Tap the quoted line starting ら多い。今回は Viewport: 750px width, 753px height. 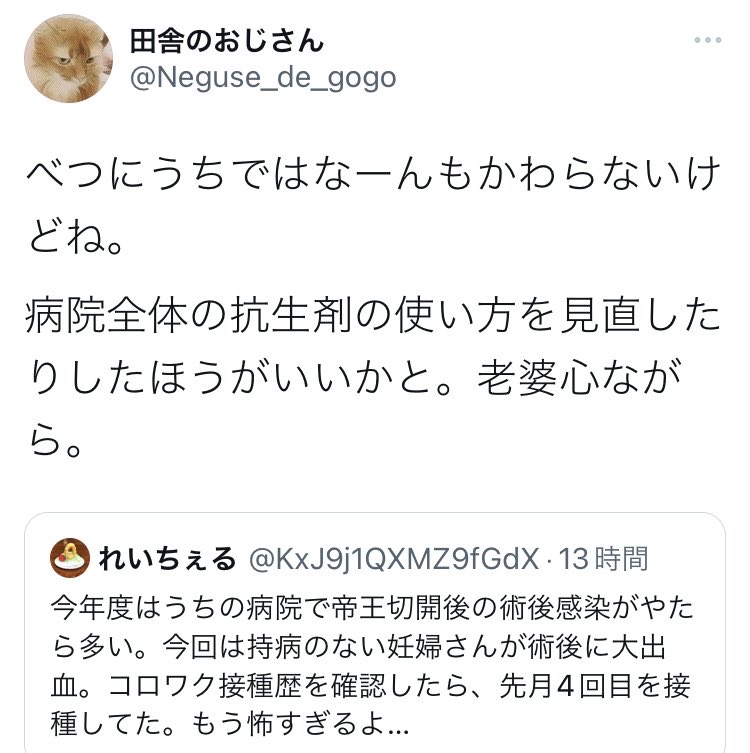pos(359,646)
